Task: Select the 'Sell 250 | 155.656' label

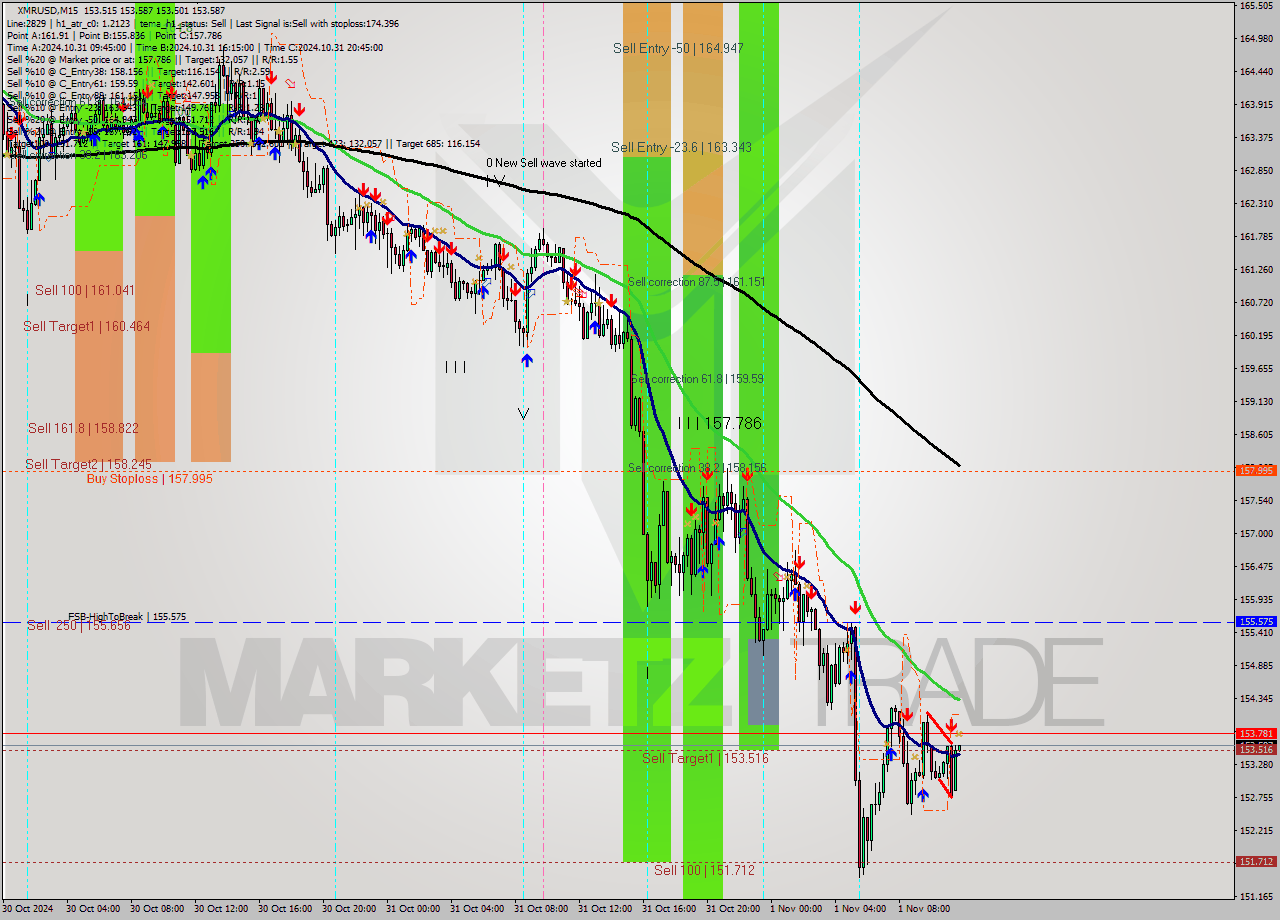Action: 79,625
